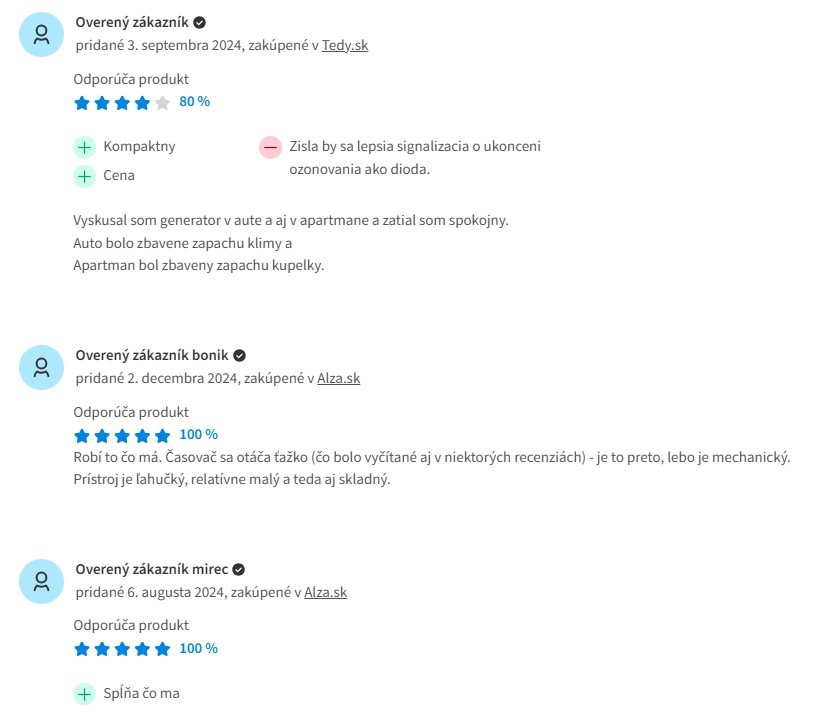Click the green plus icon beside Kompaktny
818x714 pixels.
84,147
